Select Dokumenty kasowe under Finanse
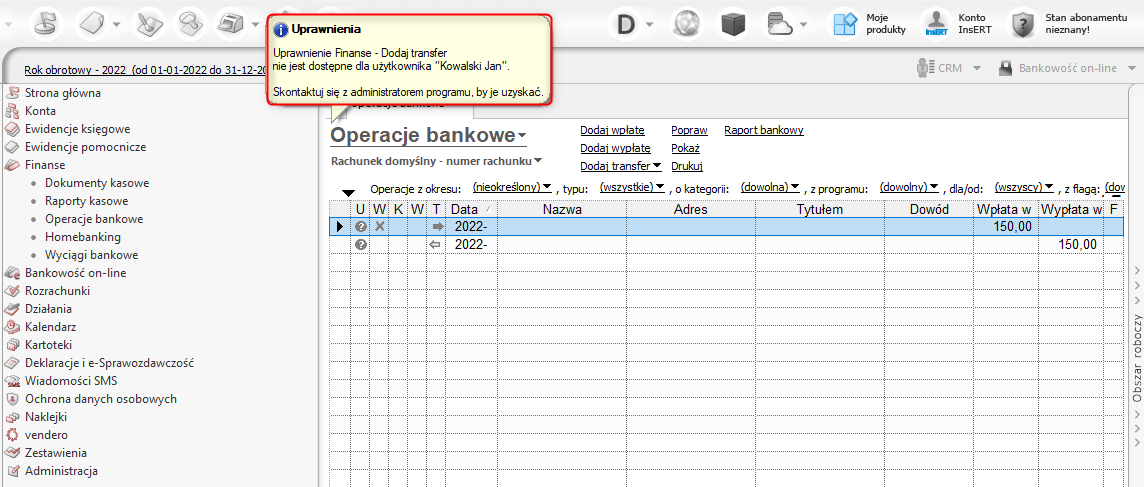The image size is (1144, 487). coord(97,183)
